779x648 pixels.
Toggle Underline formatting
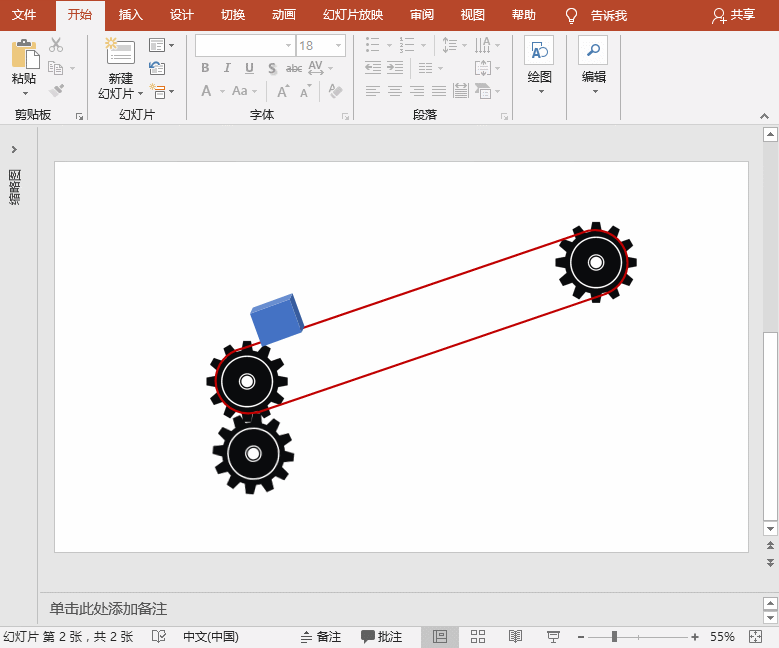coord(249,68)
